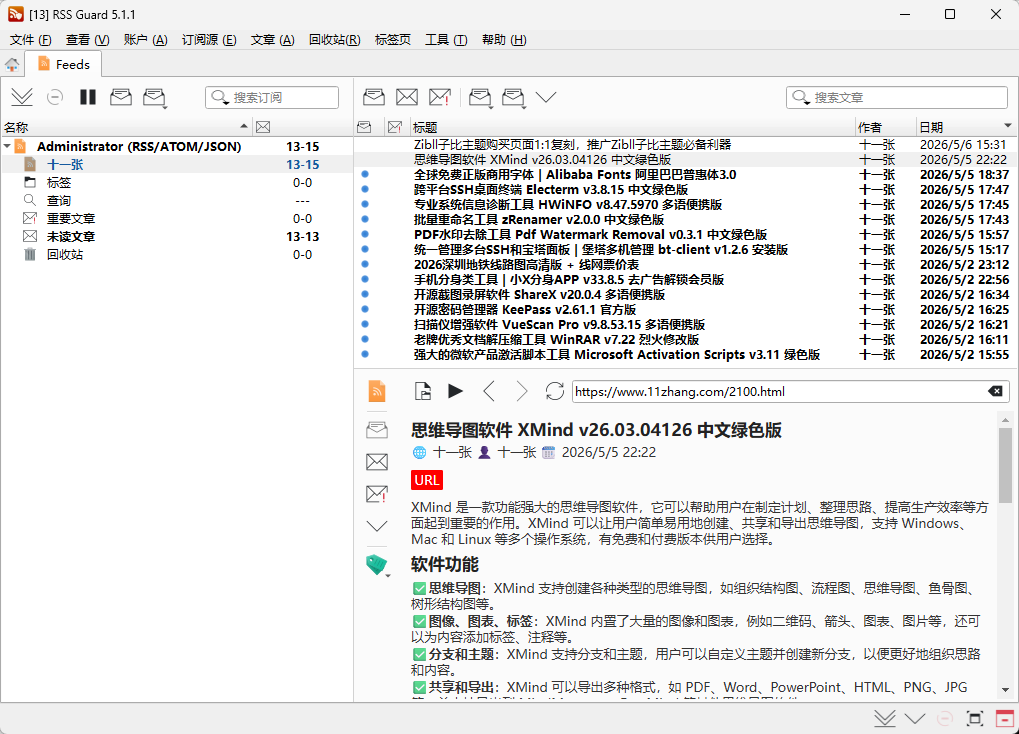Sort feeds by 名称 column header
The width and height of the screenshot is (1019, 734).
point(126,127)
